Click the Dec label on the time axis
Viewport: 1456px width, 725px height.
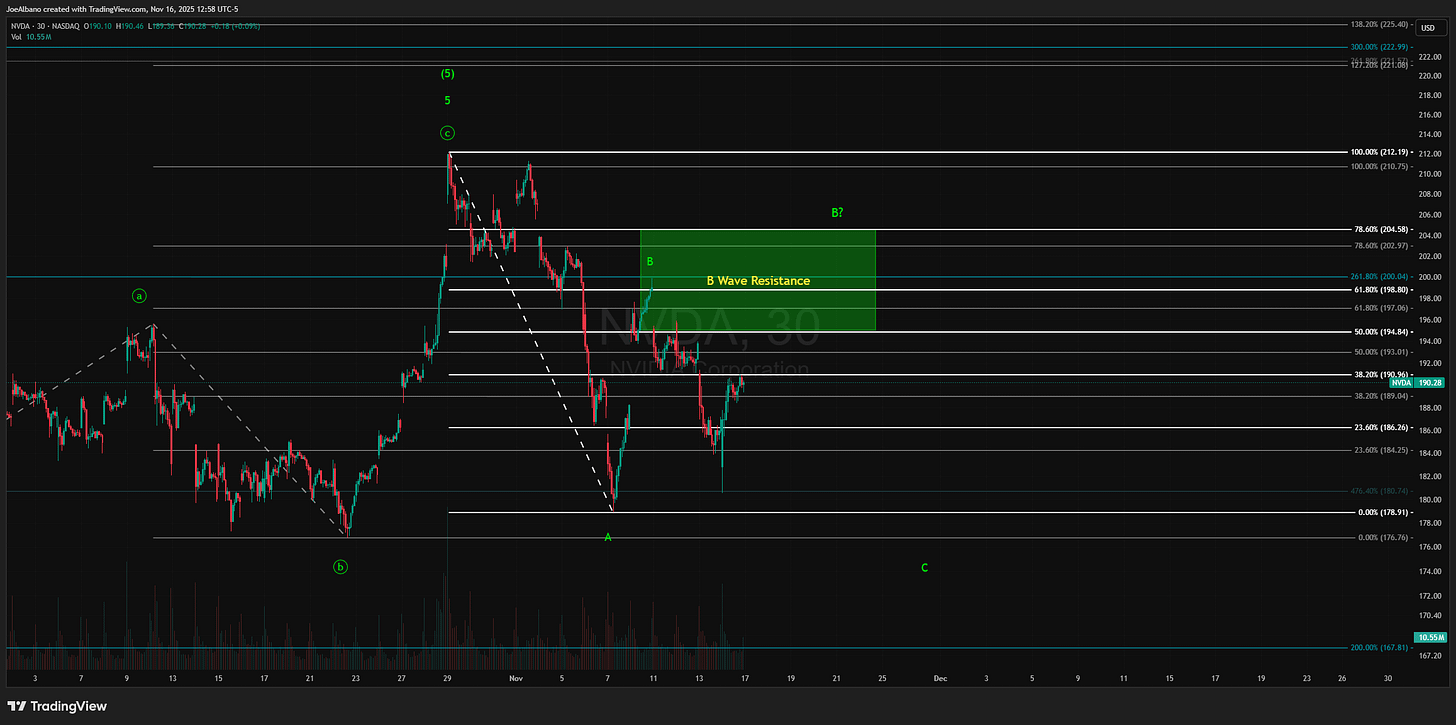pyautogui.click(x=939, y=678)
